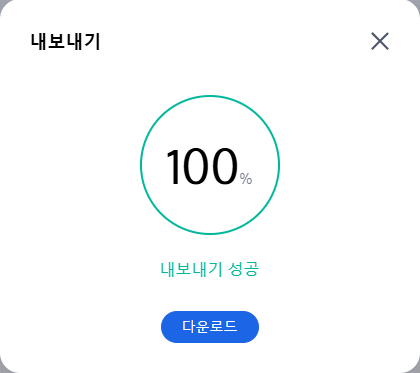Viewport: 420px width, 373px height.
Task: Click the bottom arc of the green ring
Action: (210, 234)
